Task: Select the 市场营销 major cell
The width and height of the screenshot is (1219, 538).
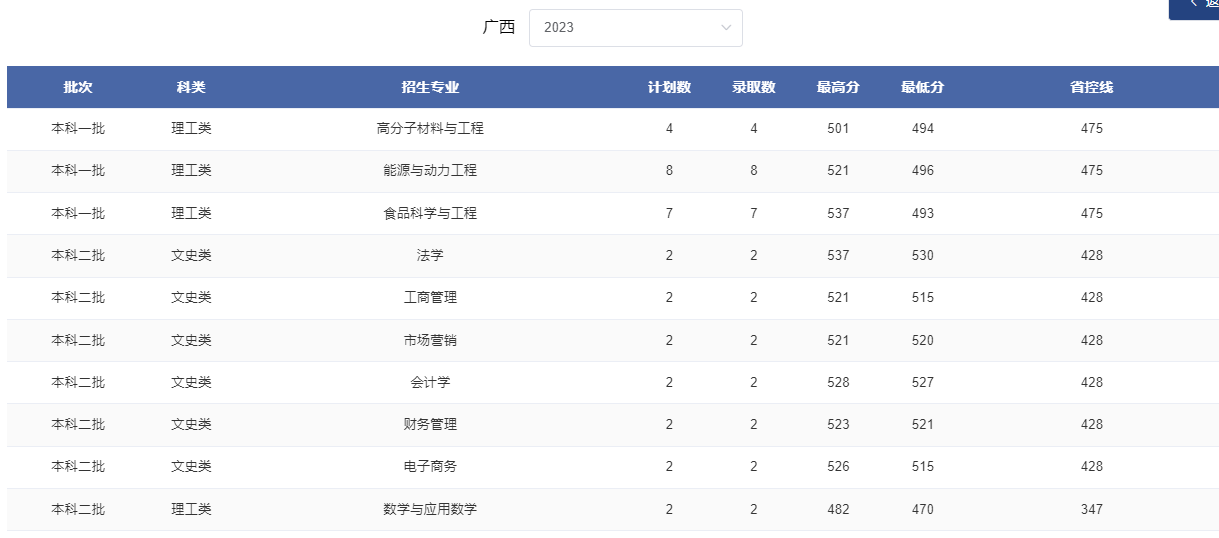Action: [430, 341]
